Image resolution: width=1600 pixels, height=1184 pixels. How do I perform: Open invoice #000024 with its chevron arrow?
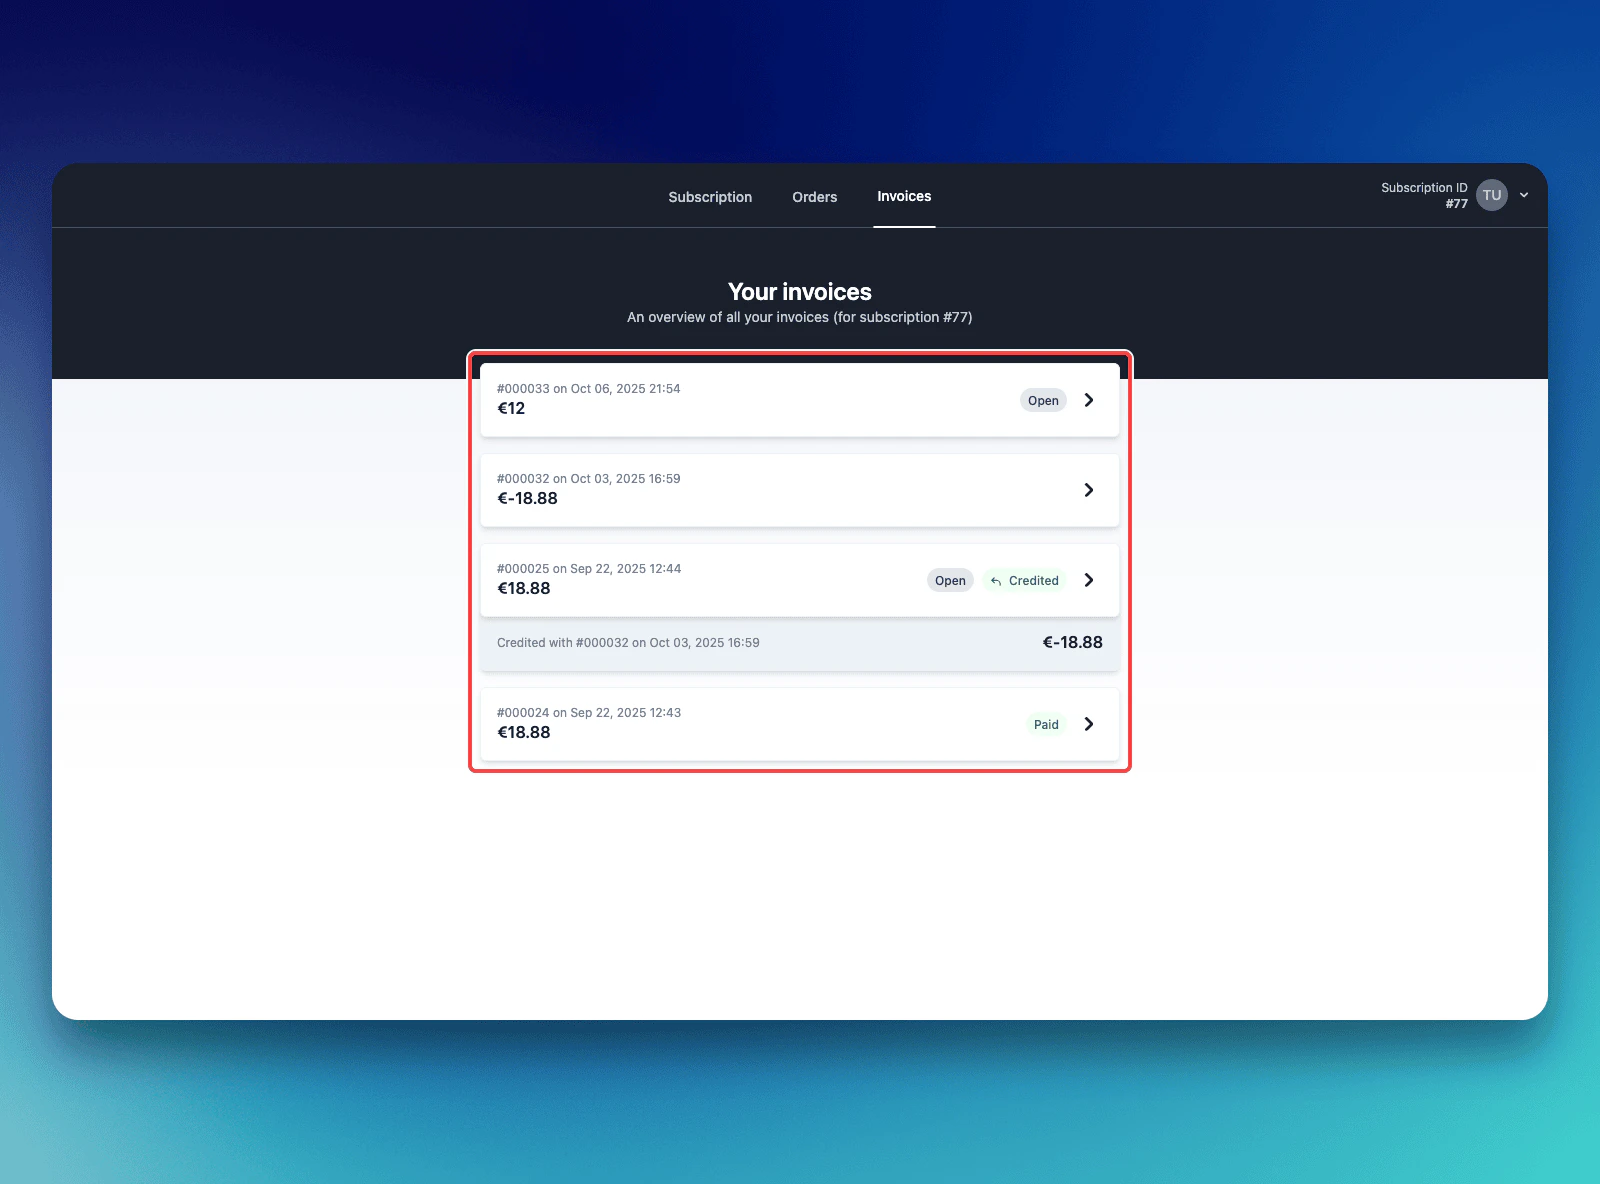1089,723
